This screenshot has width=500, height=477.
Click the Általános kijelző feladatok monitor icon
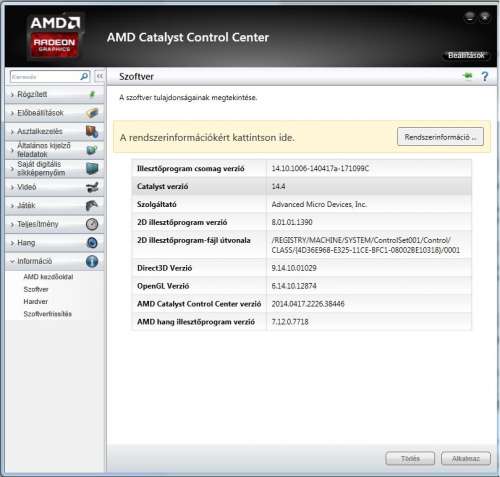(x=92, y=150)
